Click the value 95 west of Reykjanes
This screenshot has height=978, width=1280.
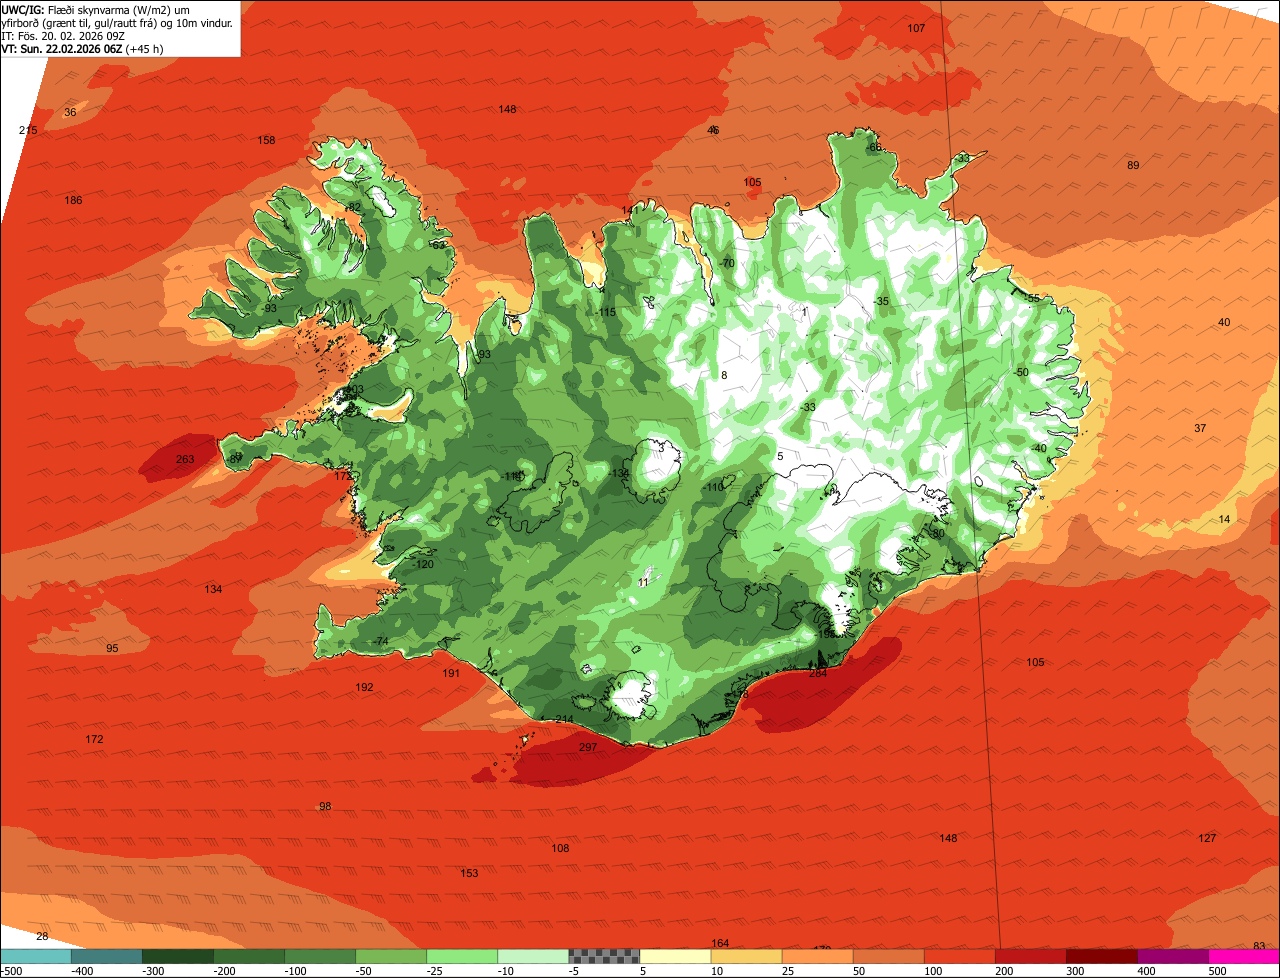coord(112,648)
